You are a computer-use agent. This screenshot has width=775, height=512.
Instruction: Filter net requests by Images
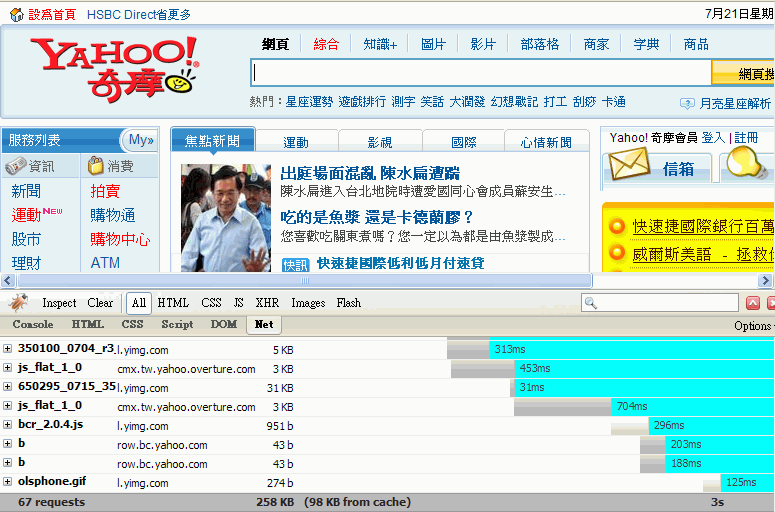pyautogui.click(x=308, y=302)
